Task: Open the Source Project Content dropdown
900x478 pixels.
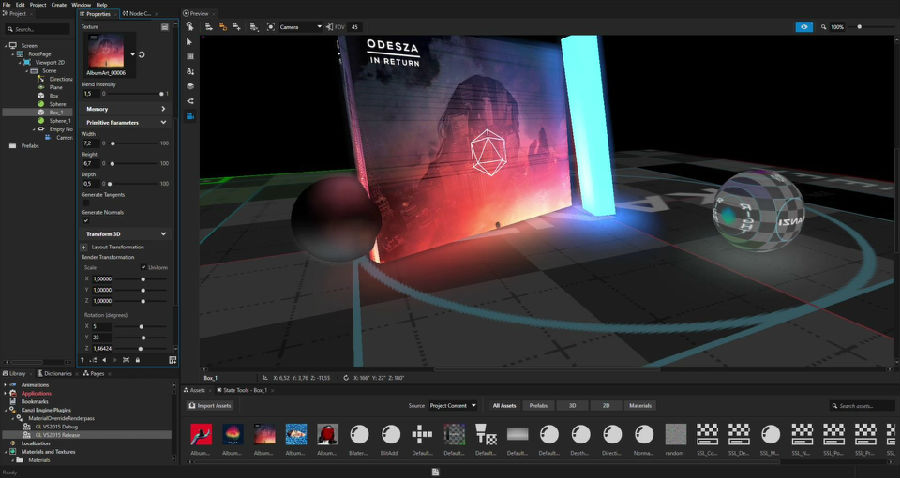Action: tap(453, 406)
